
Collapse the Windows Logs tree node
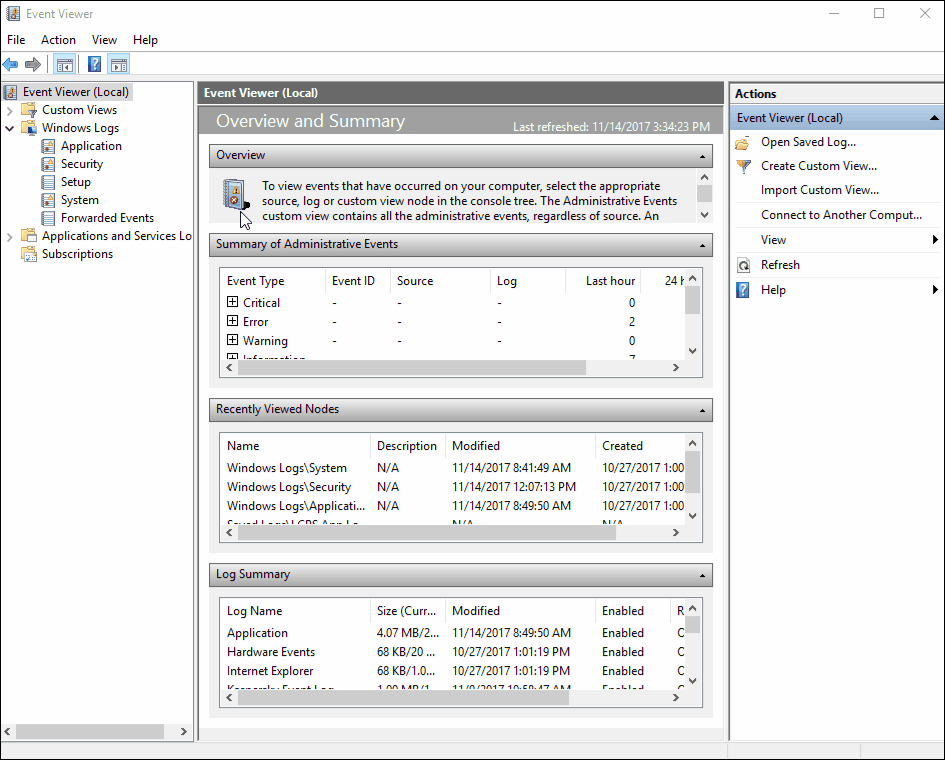(10, 128)
